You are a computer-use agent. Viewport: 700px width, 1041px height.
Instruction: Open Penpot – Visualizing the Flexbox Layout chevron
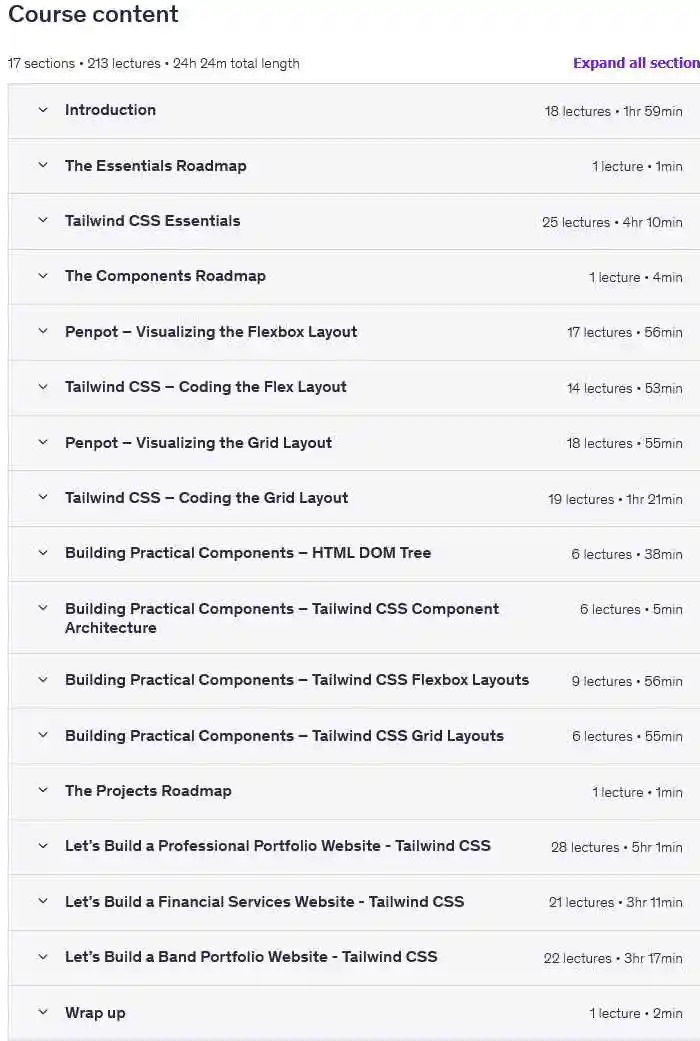[42, 331]
